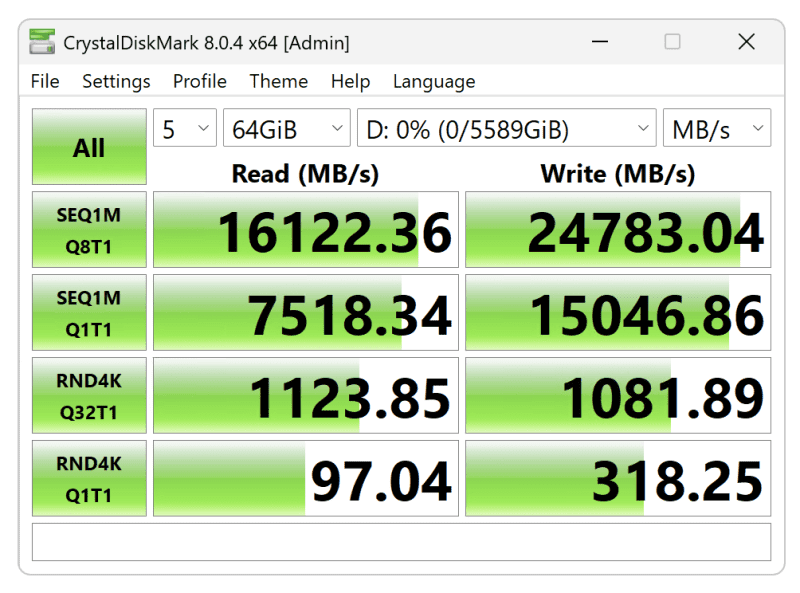Start the SEQ1M Q8T1 test
800x593 pixels.
tap(89, 231)
